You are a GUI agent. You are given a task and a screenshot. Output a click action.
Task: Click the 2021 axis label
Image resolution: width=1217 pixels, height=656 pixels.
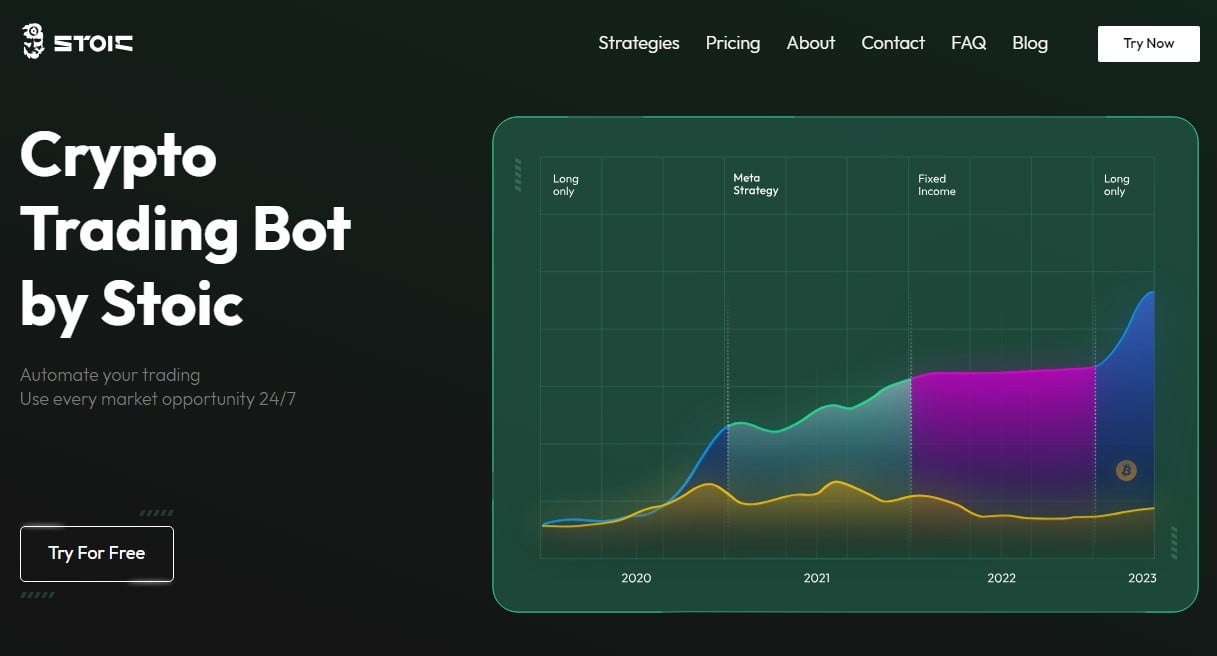click(817, 578)
